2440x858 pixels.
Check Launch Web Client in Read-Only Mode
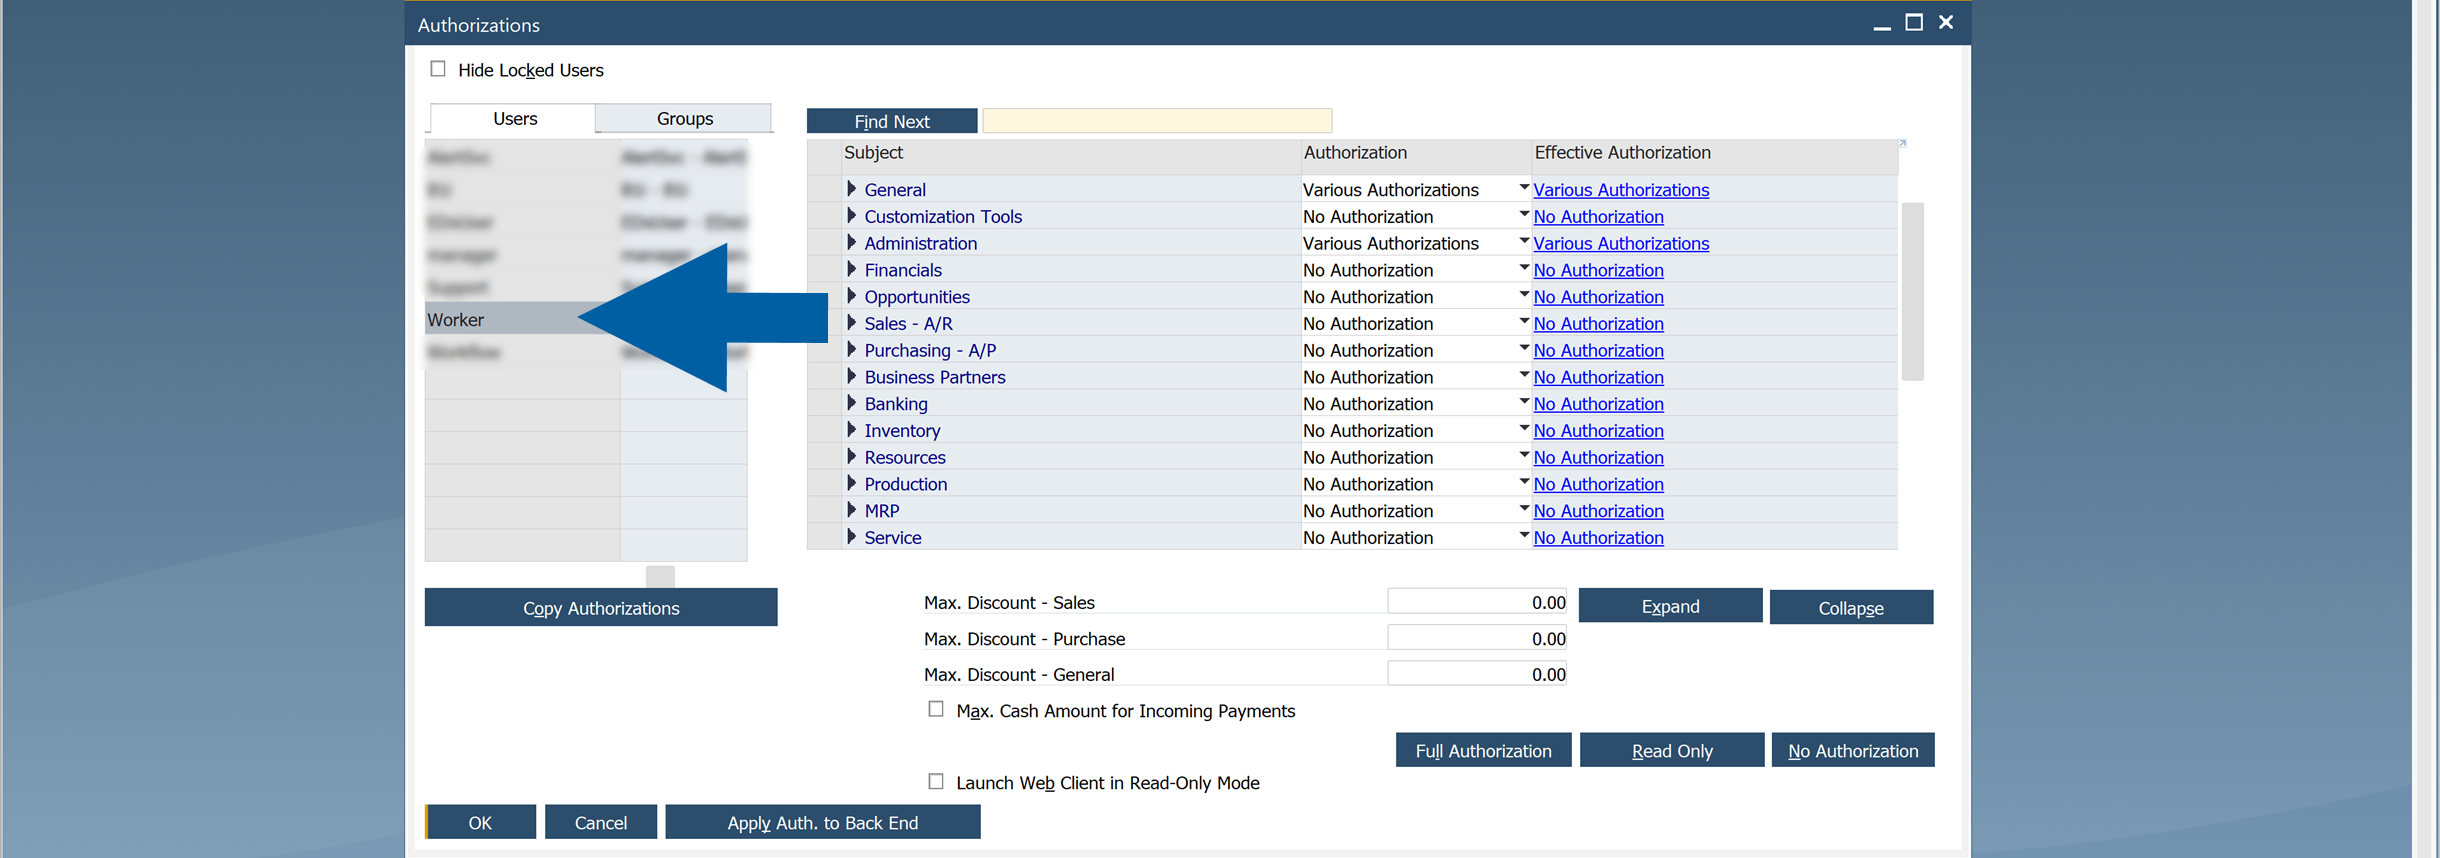(x=936, y=781)
